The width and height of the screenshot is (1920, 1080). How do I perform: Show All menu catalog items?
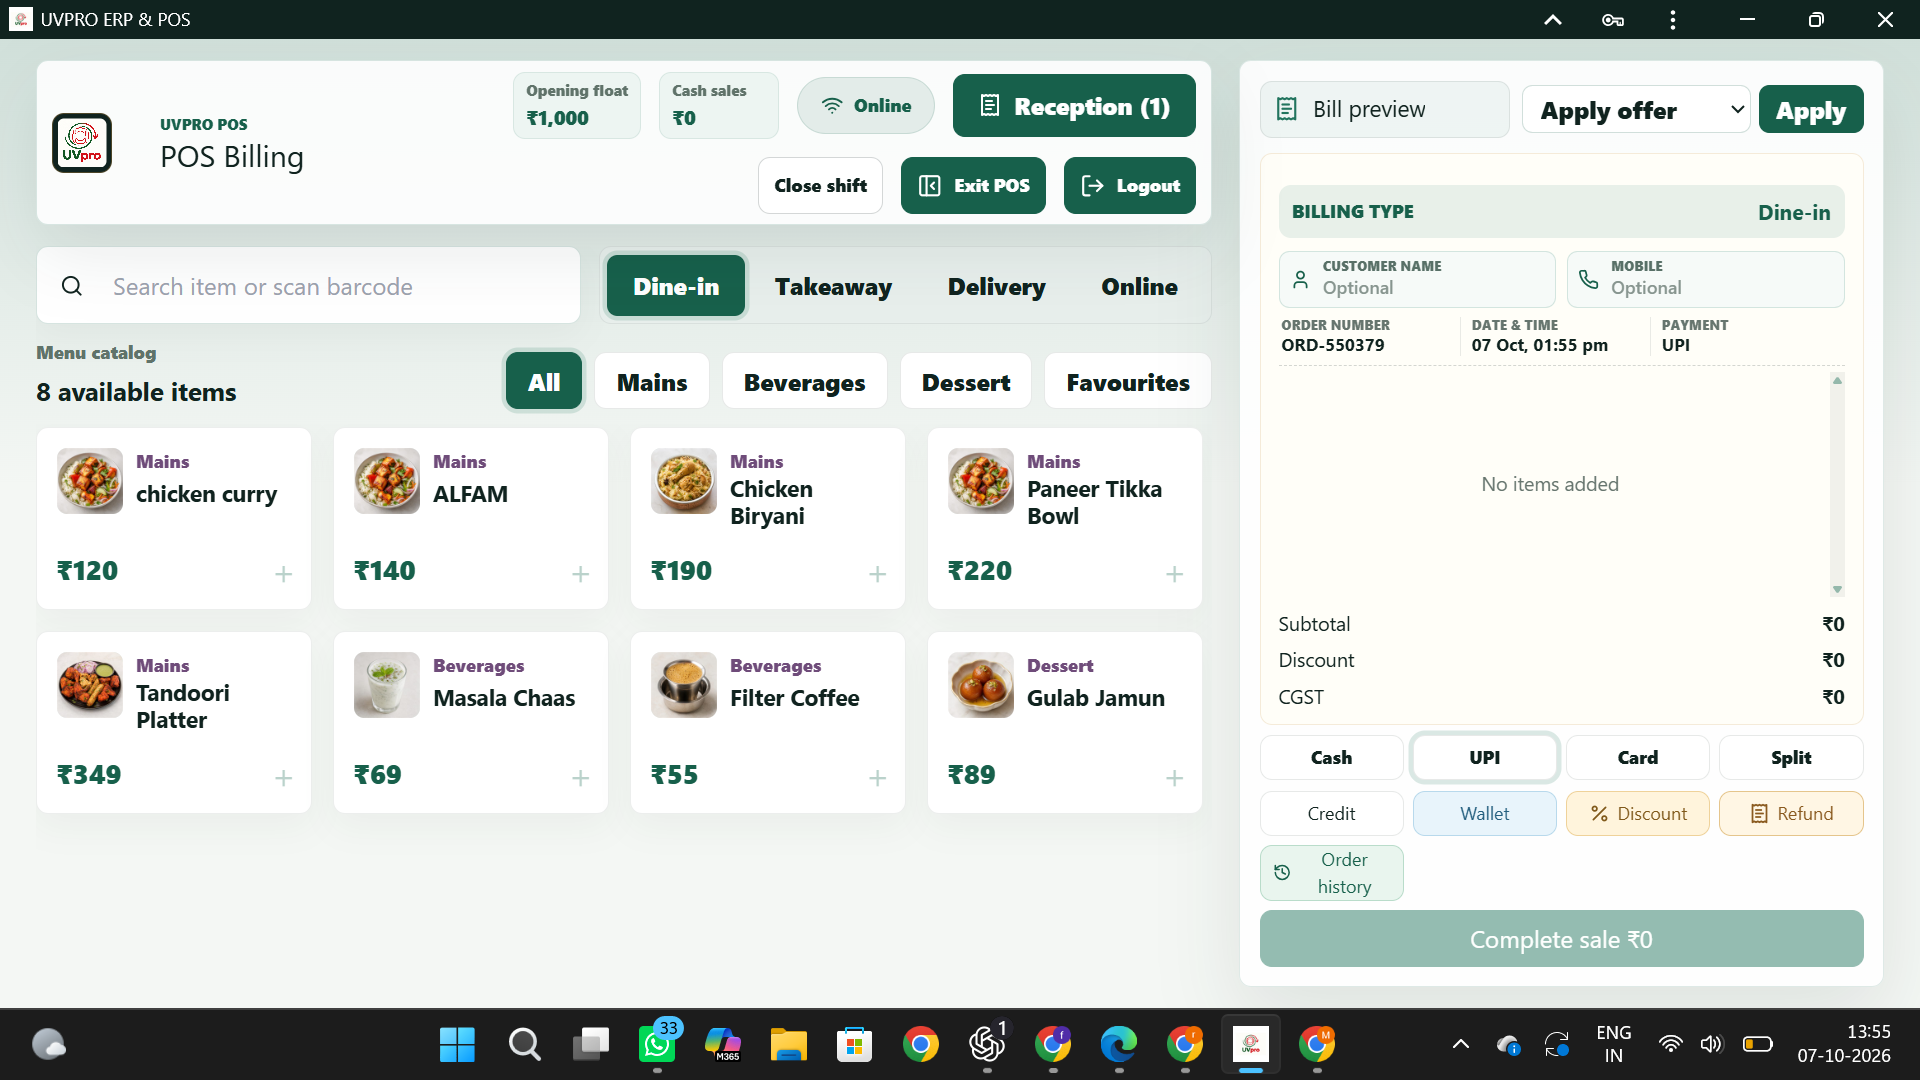[543, 382]
